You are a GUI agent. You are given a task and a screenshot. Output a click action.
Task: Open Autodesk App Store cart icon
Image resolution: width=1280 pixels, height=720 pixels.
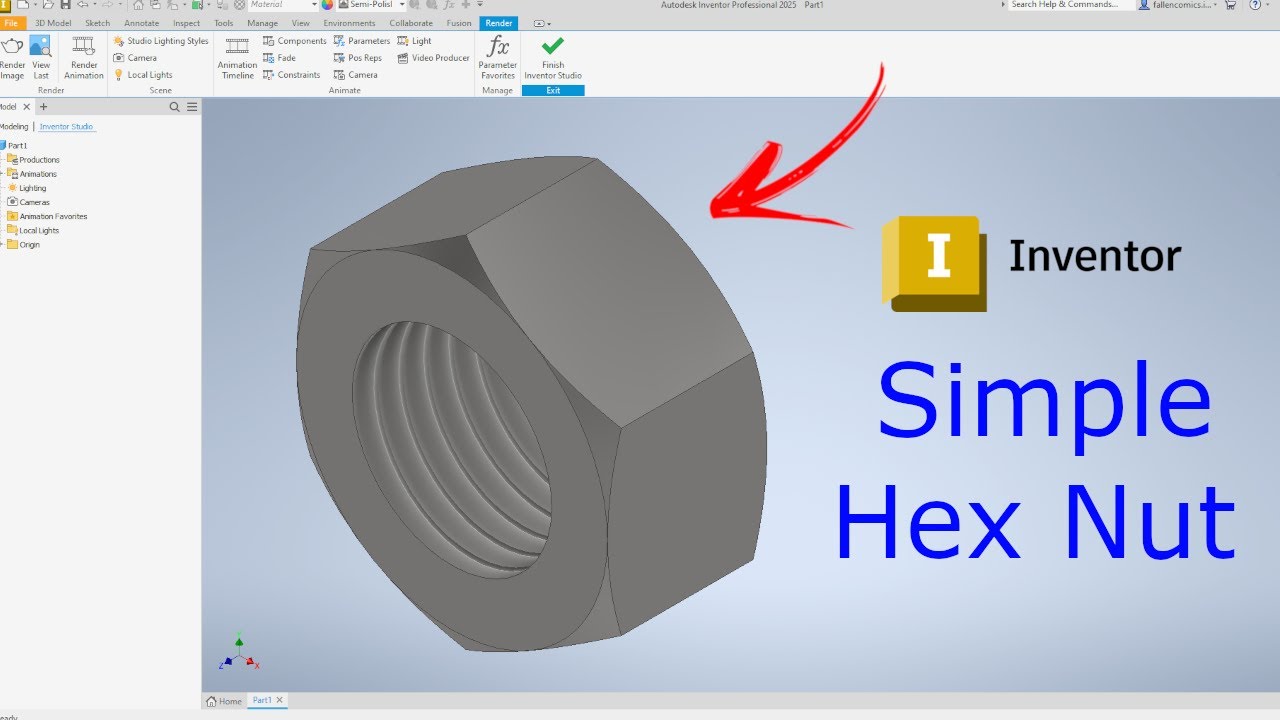(x=1230, y=4)
